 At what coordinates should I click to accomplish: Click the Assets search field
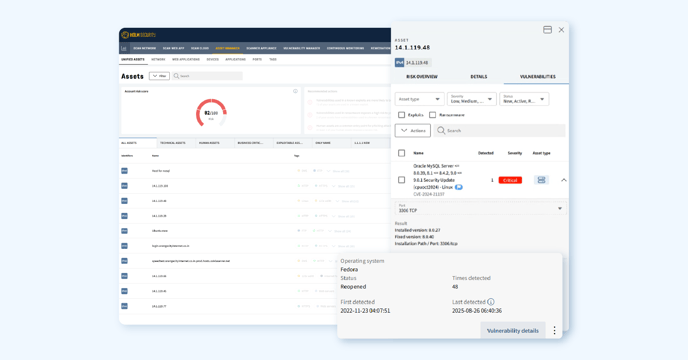(207, 76)
